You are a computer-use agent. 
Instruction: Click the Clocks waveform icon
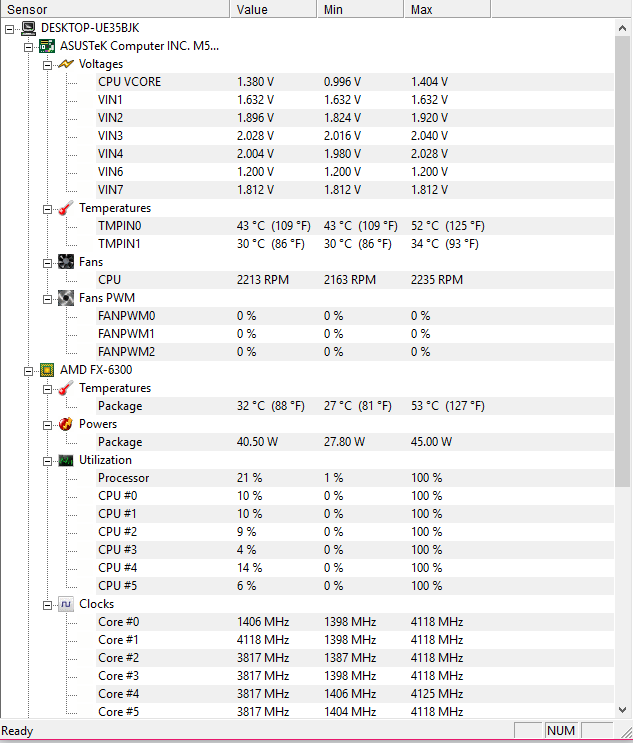(66, 604)
